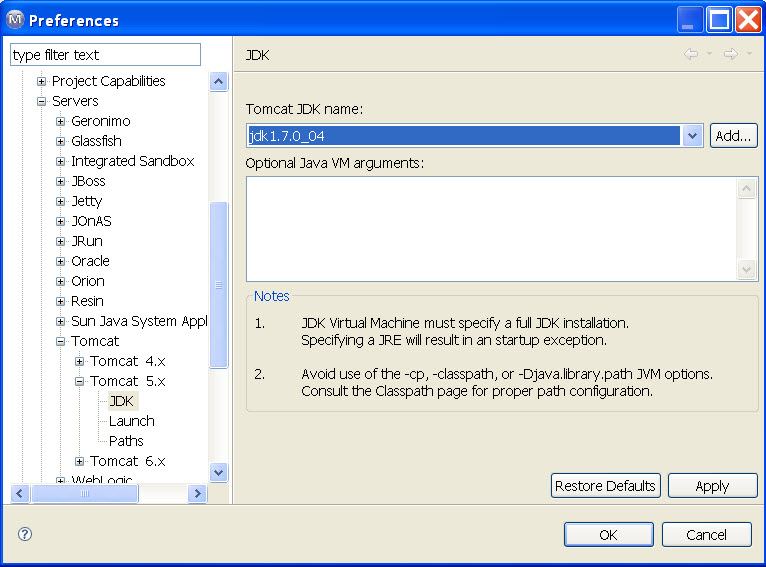
Task: Select the Glassfish tree label
Action: click(x=96, y=141)
